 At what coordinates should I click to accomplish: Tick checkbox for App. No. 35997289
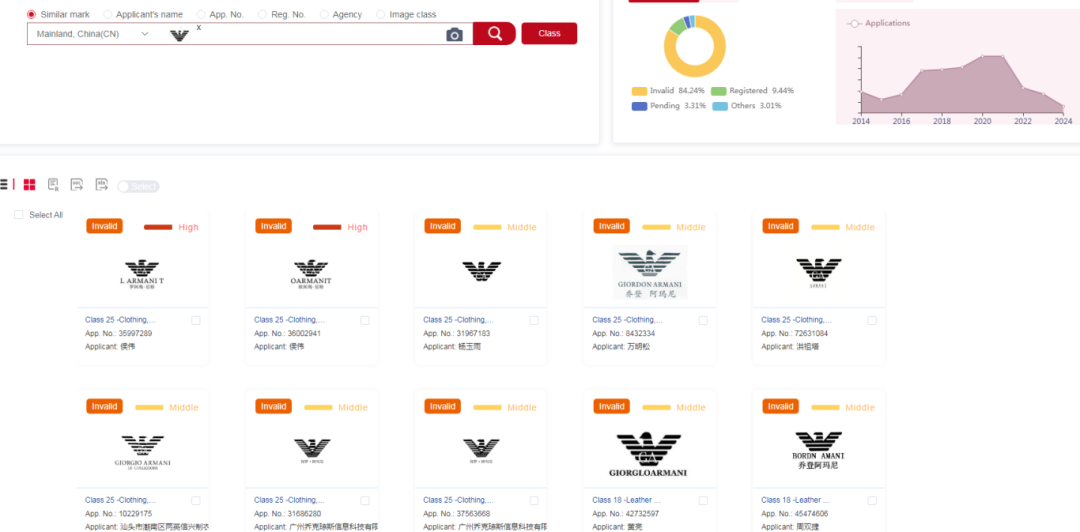click(x=196, y=320)
